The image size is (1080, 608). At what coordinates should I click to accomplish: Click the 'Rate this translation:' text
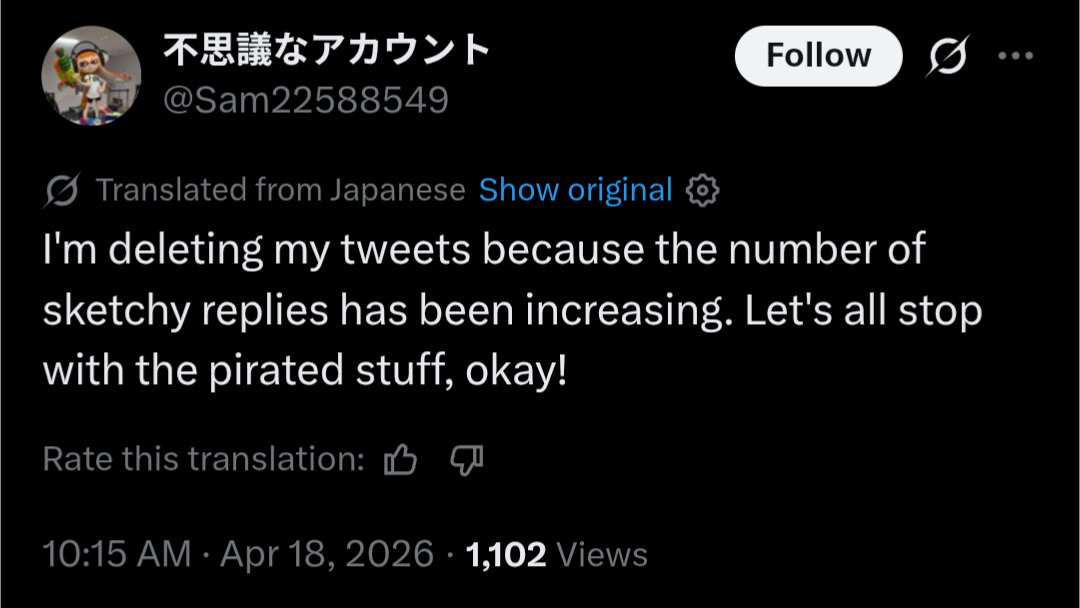tap(203, 459)
